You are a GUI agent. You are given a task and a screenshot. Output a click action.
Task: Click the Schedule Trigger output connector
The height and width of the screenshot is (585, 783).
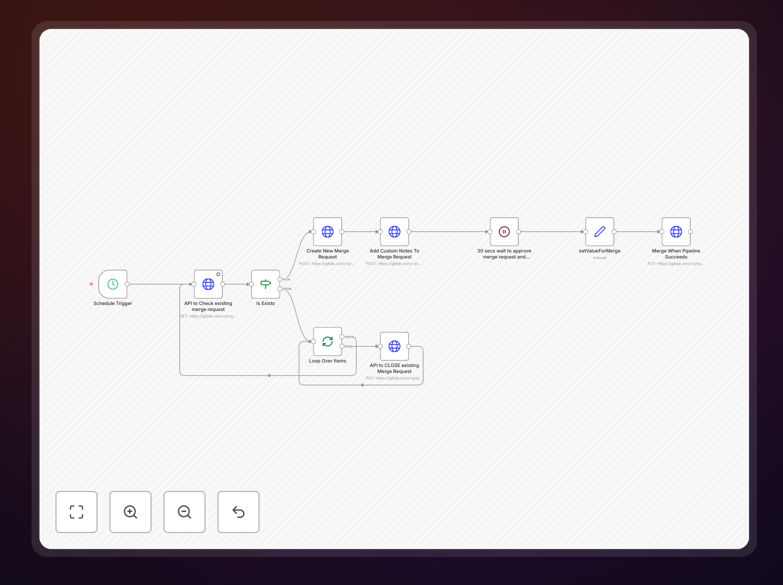point(127,284)
